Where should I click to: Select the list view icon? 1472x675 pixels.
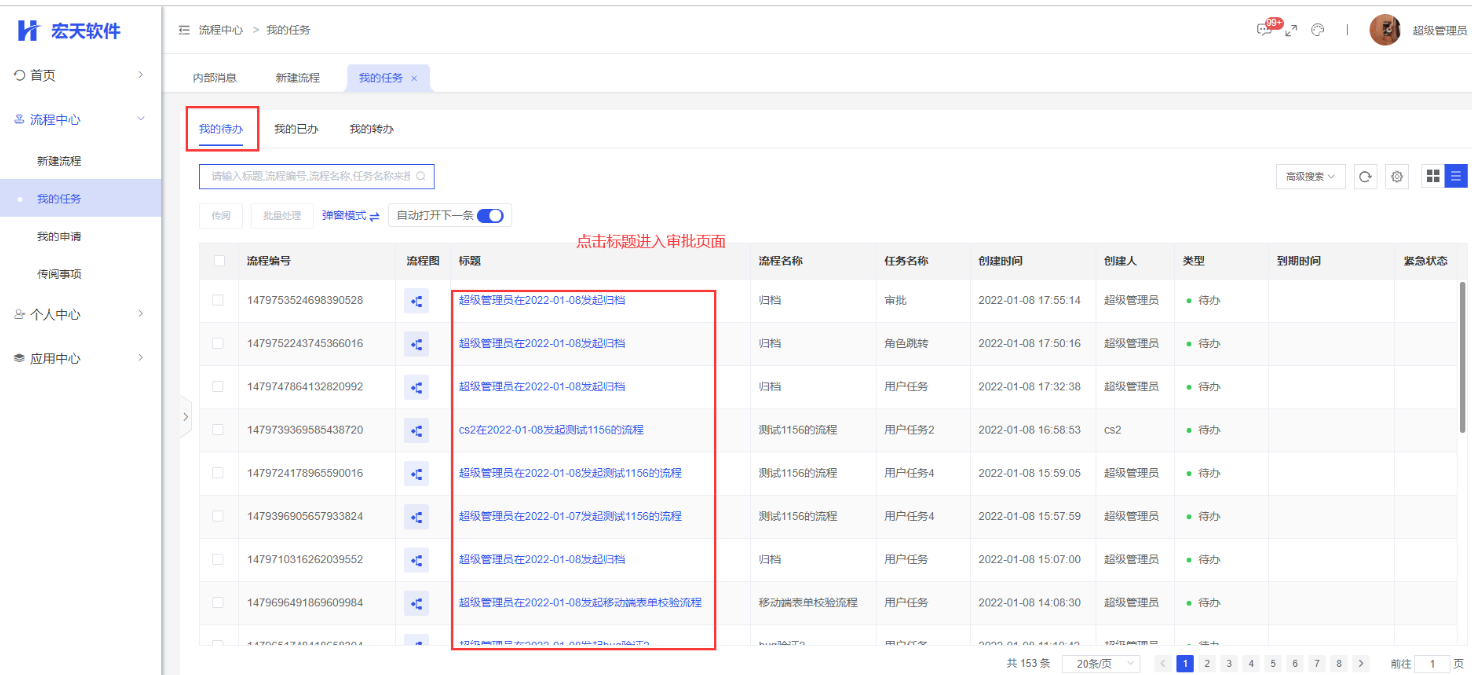[x=1456, y=176]
